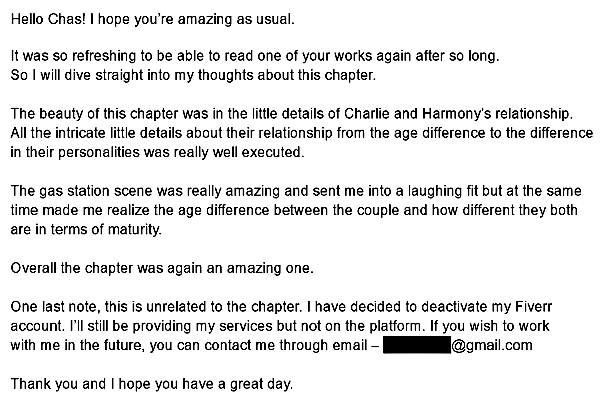Click the "@gmail.com" email address text
Viewport: 600px width, 402px height.
tap(492, 345)
